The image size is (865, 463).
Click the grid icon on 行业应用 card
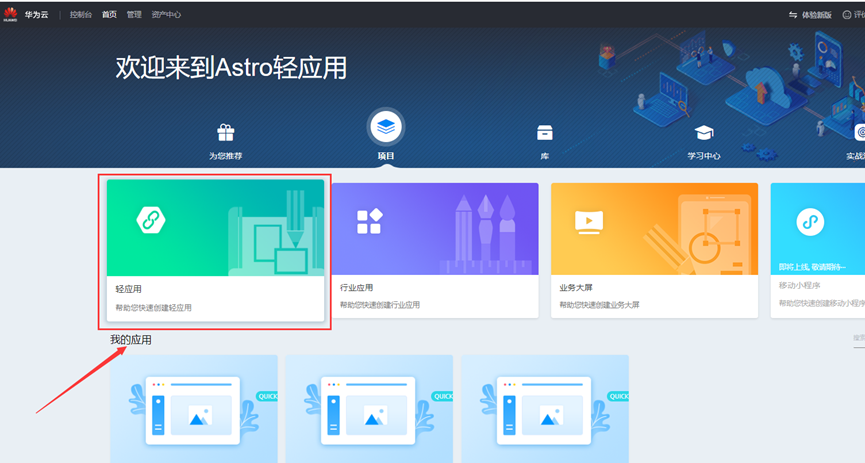tap(370, 221)
